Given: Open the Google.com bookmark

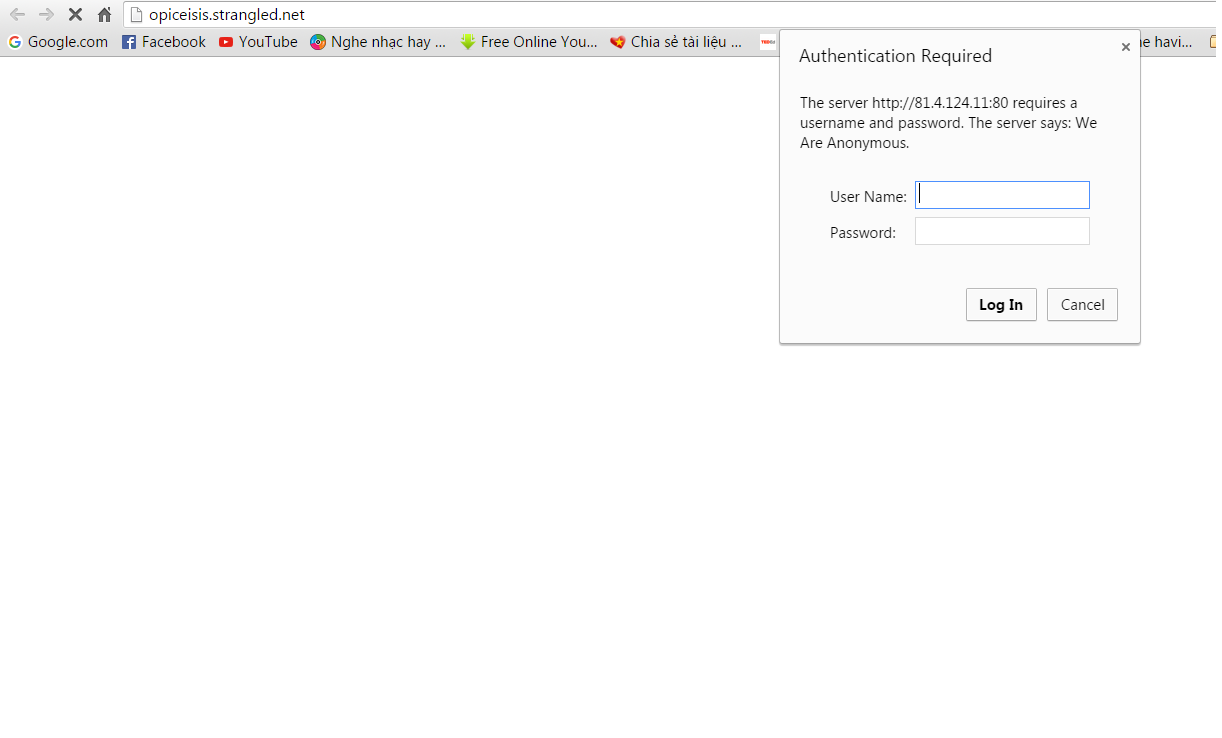Looking at the screenshot, I should coord(58,42).
